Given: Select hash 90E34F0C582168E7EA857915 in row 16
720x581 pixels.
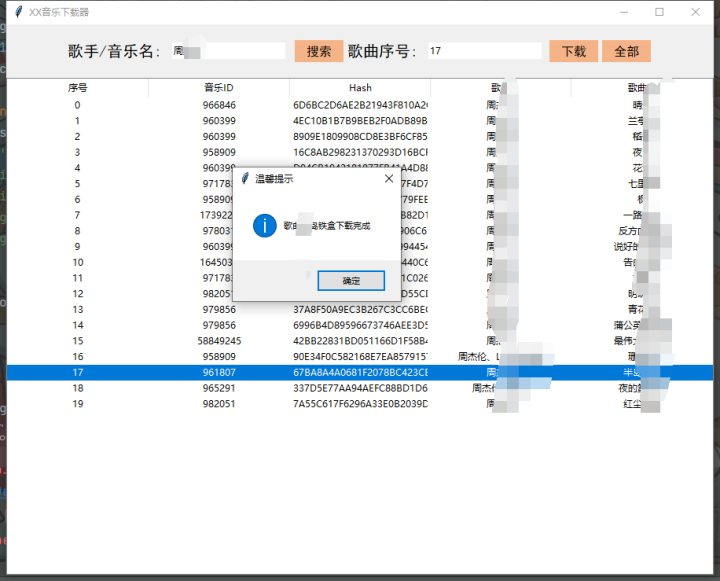Looking at the screenshot, I should (360, 356).
